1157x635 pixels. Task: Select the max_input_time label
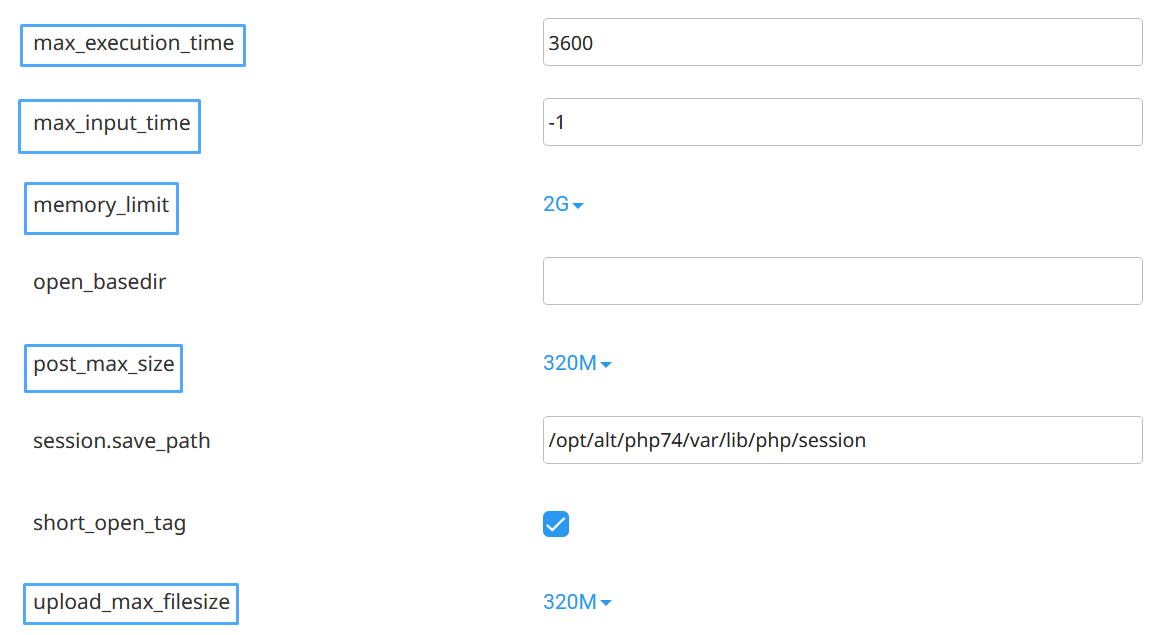(111, 123)
